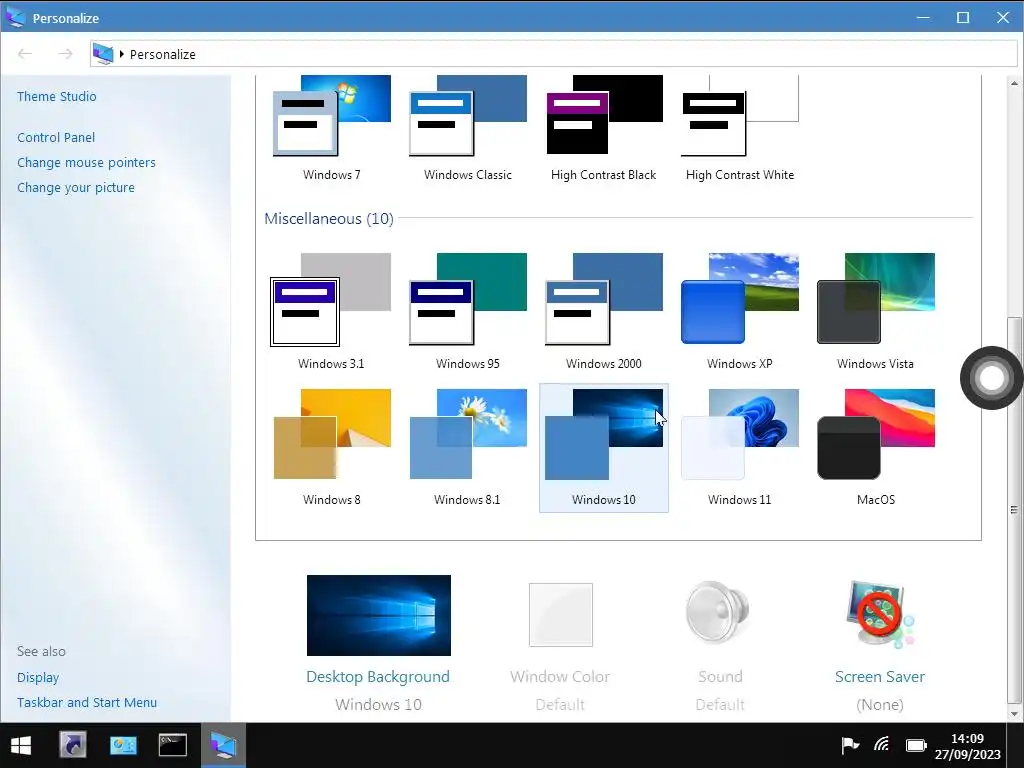Click the battery tray icon
Viewport: 1024px width, 768px height.
(916, 745)
